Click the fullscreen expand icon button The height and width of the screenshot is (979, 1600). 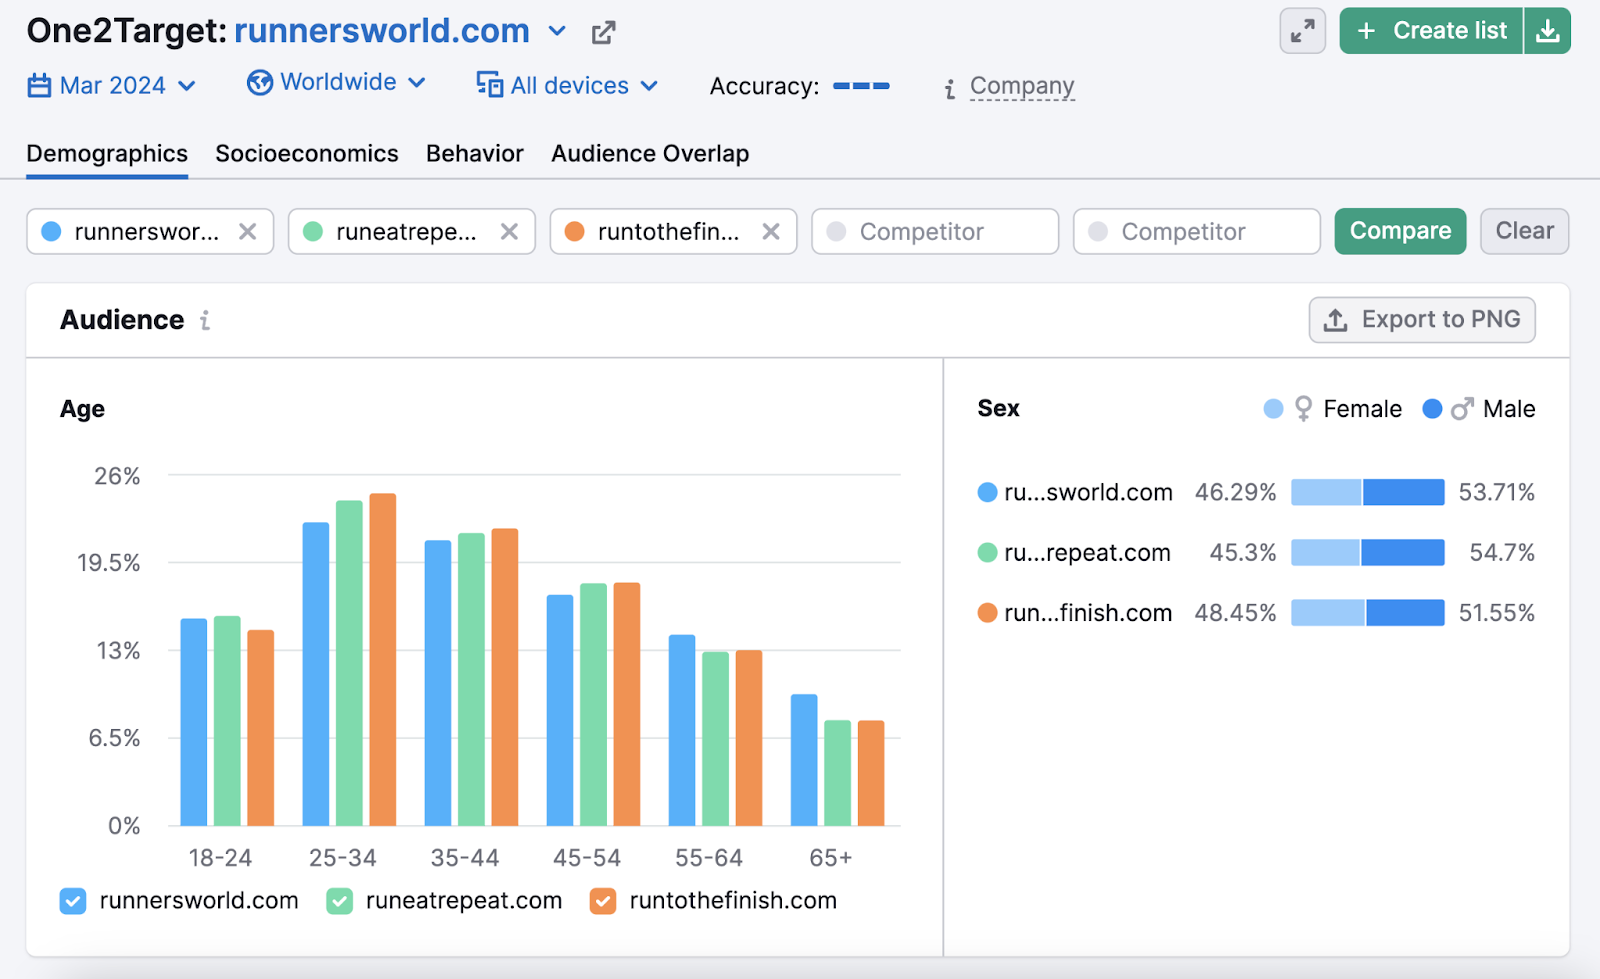pyautogui.click(x=1302, y=31)
